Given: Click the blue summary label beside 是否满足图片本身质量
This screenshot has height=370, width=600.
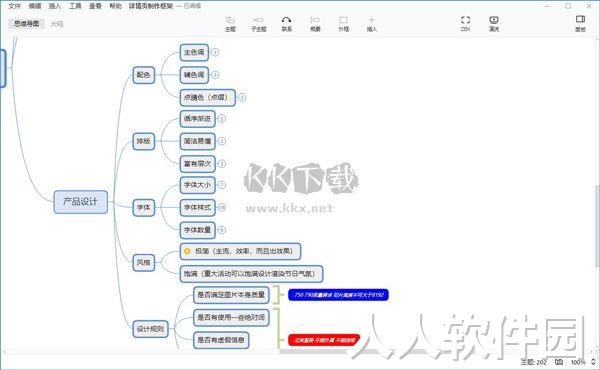Looking at the screenshot, I should [x=338, y=295].
